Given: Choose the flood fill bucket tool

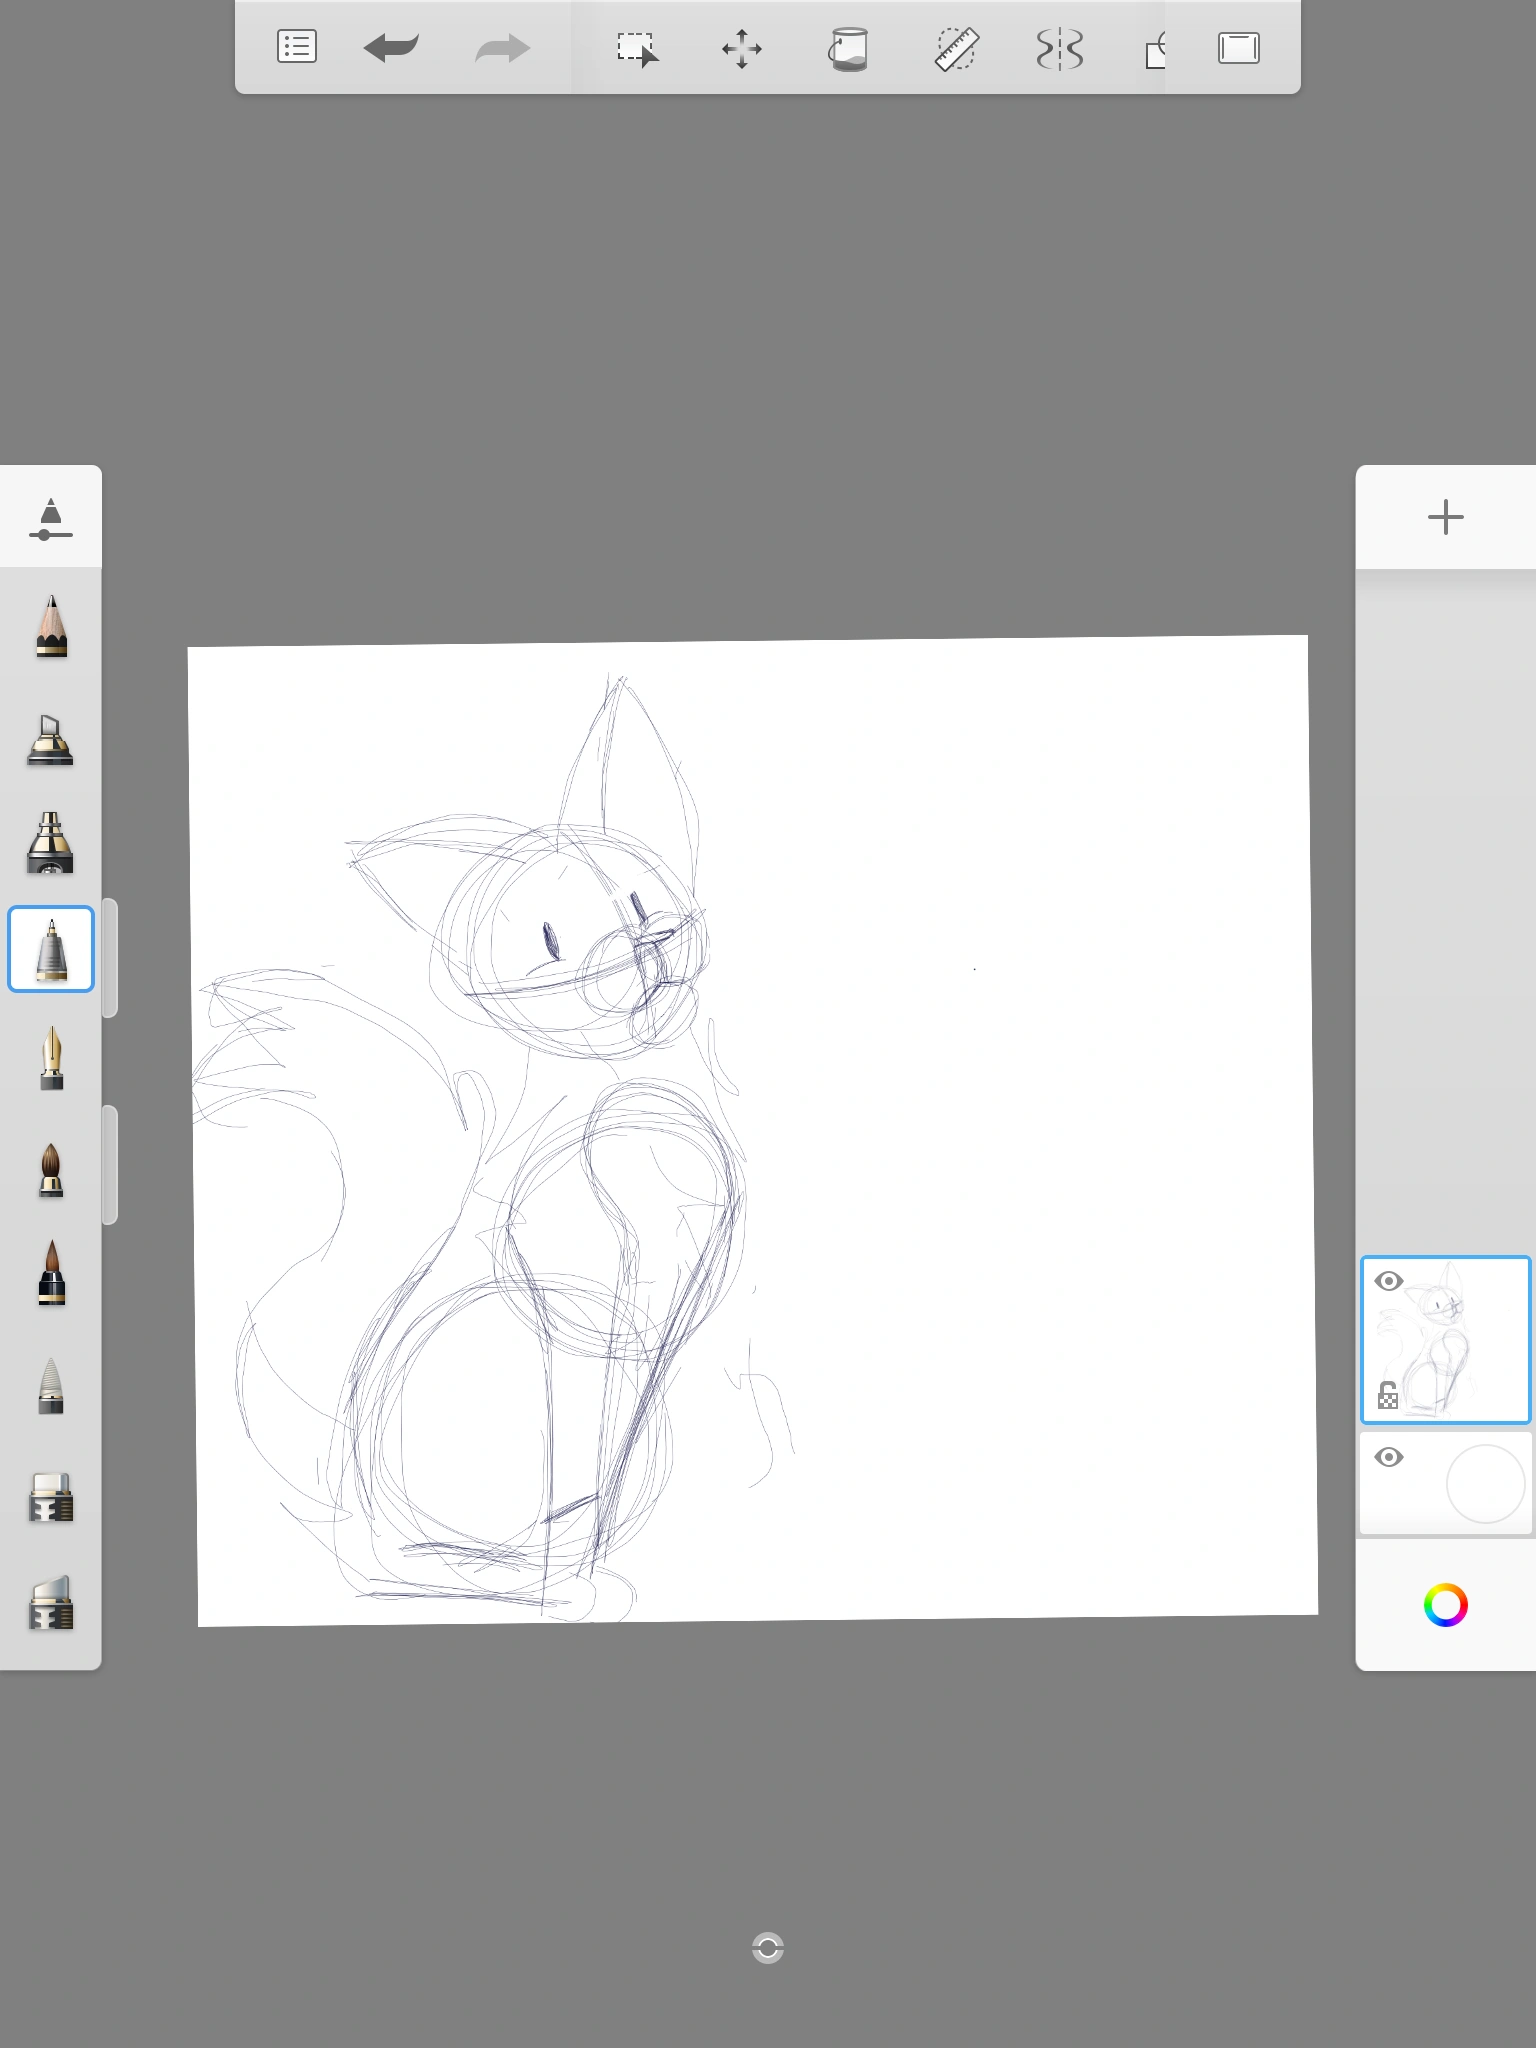Looking at the screenshot, I should [848, 48].
